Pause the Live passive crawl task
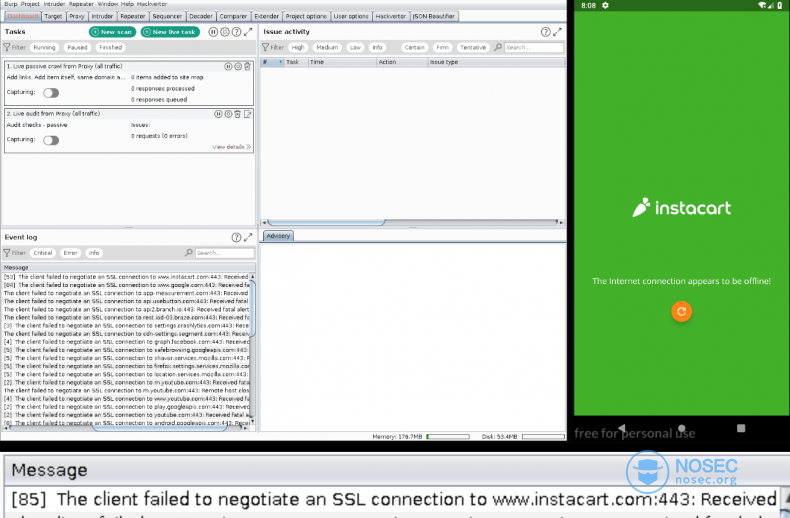The width and height of the screenshot is (790, 518). click(x=228, y=67)
